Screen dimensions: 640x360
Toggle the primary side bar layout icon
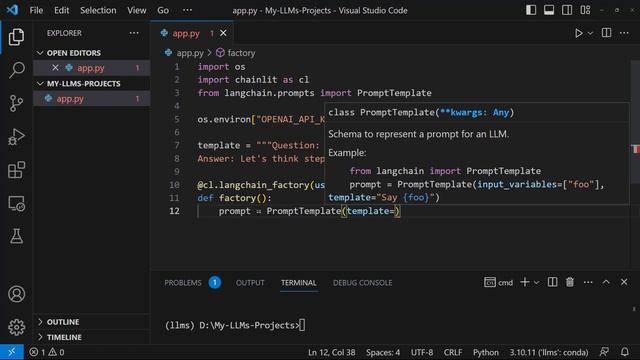click(x=531, y=10)
